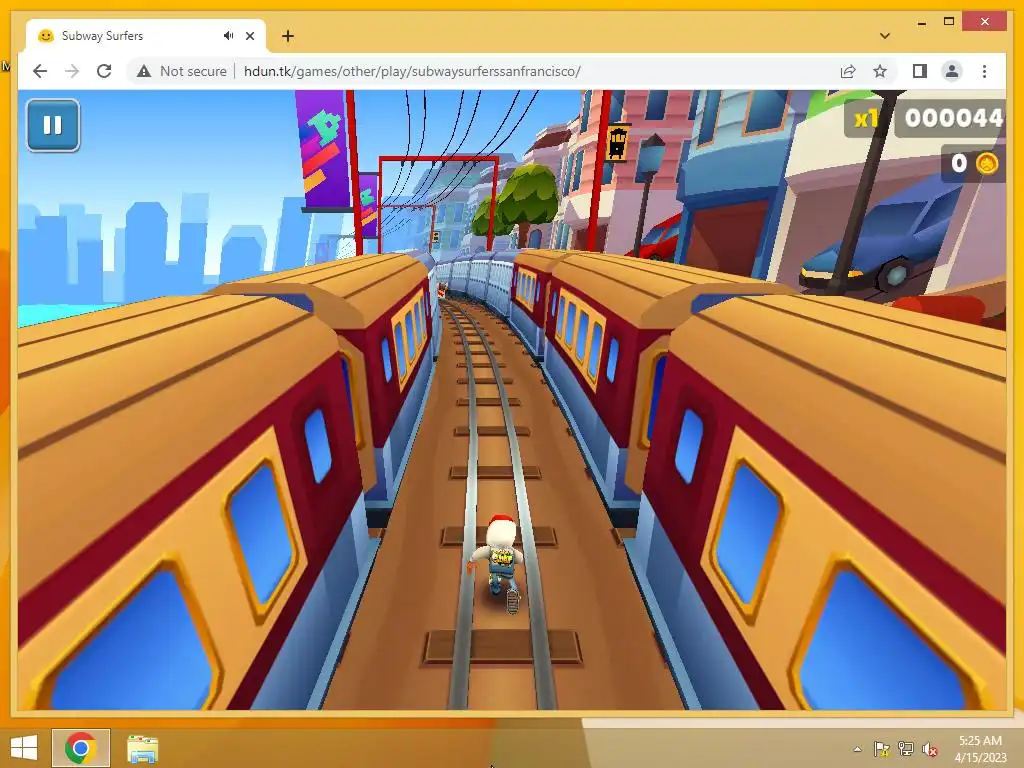
Task: Show hidden system tray icons
Action: (857, 749)
